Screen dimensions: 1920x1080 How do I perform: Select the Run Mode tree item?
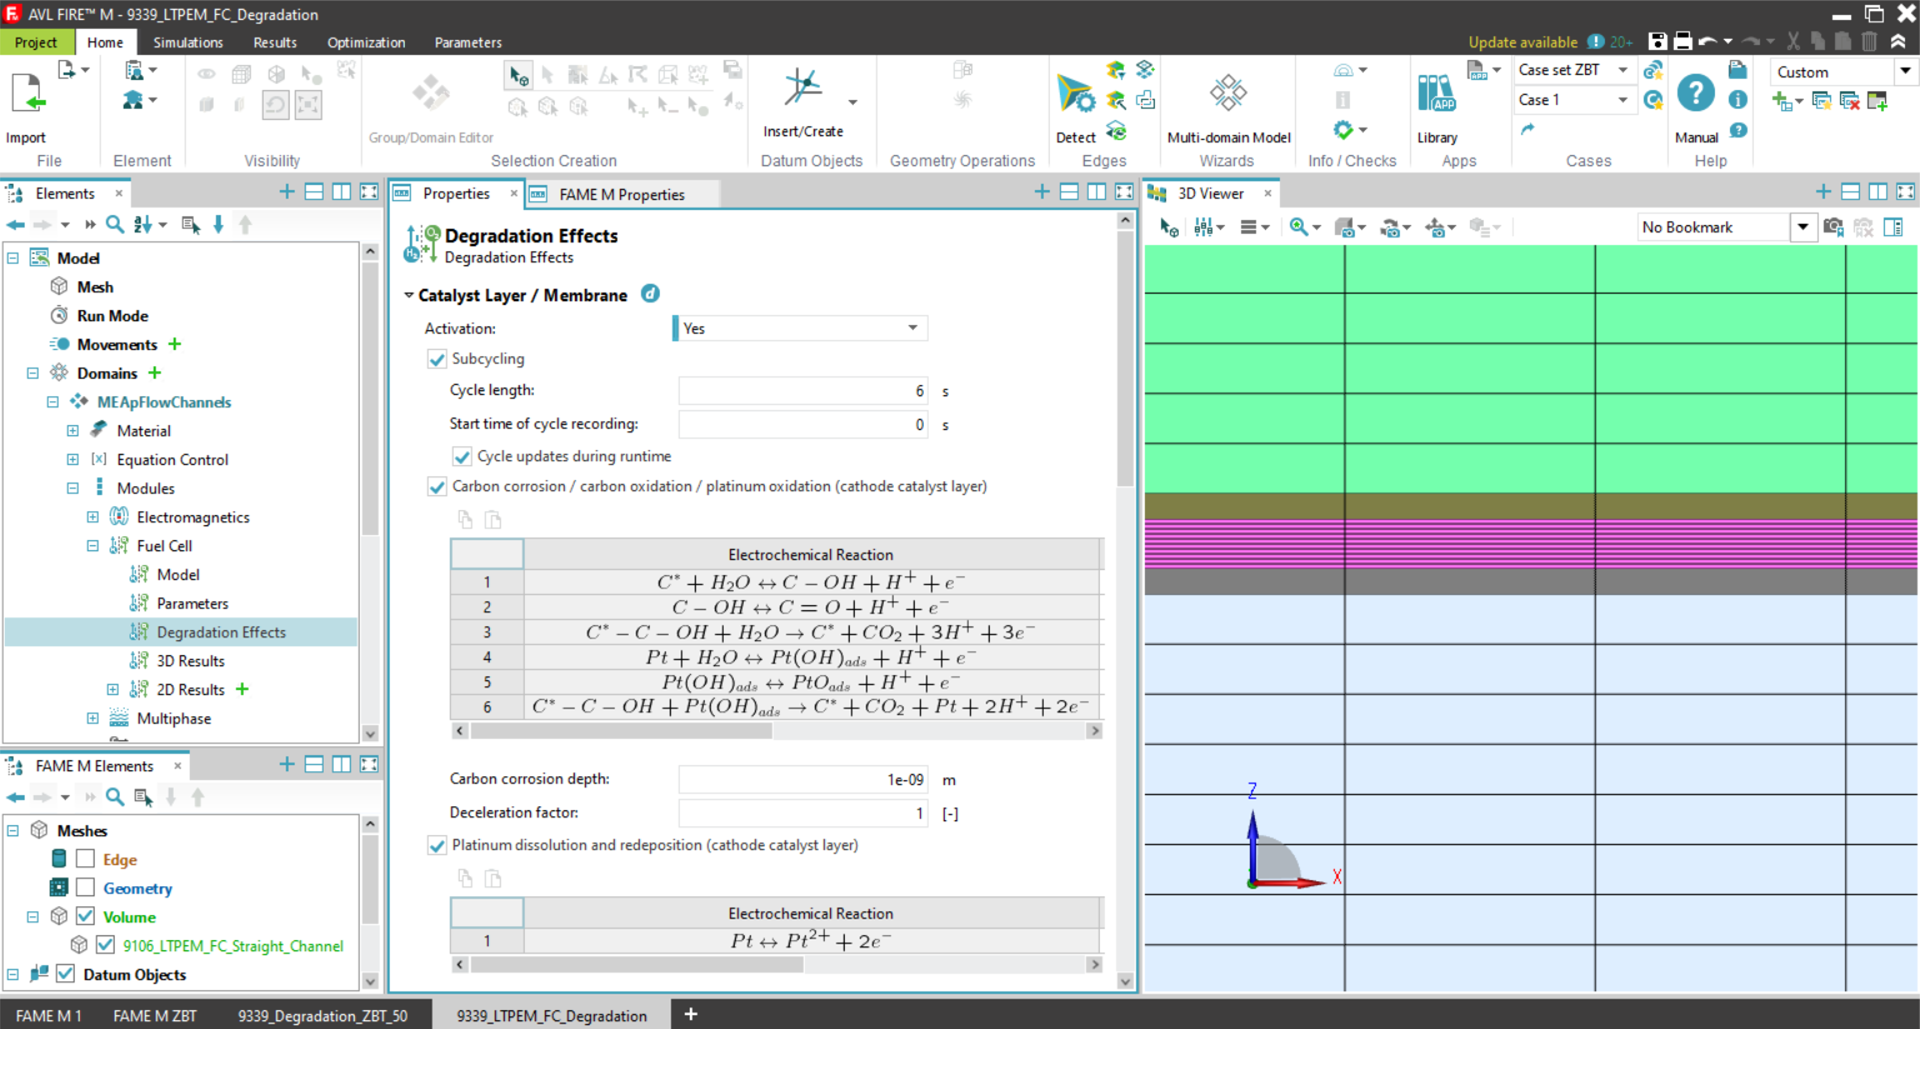pyautogui.click(x=112, y=316)
